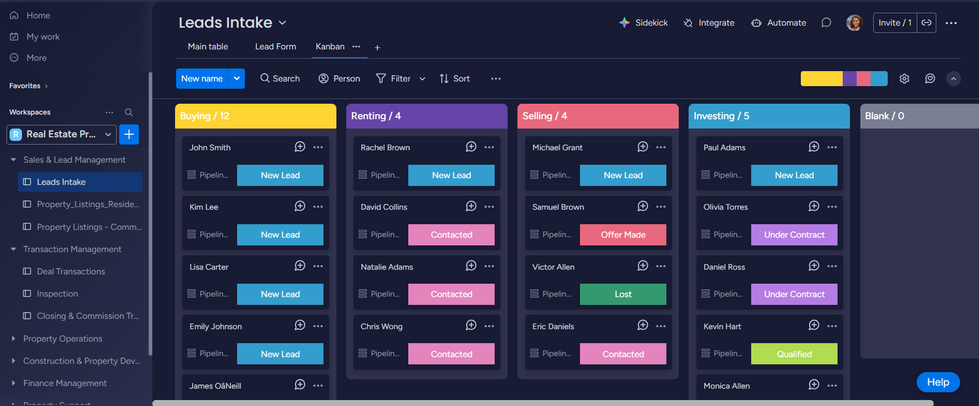Open Eric Daniels card options menu

coord(661,326)
